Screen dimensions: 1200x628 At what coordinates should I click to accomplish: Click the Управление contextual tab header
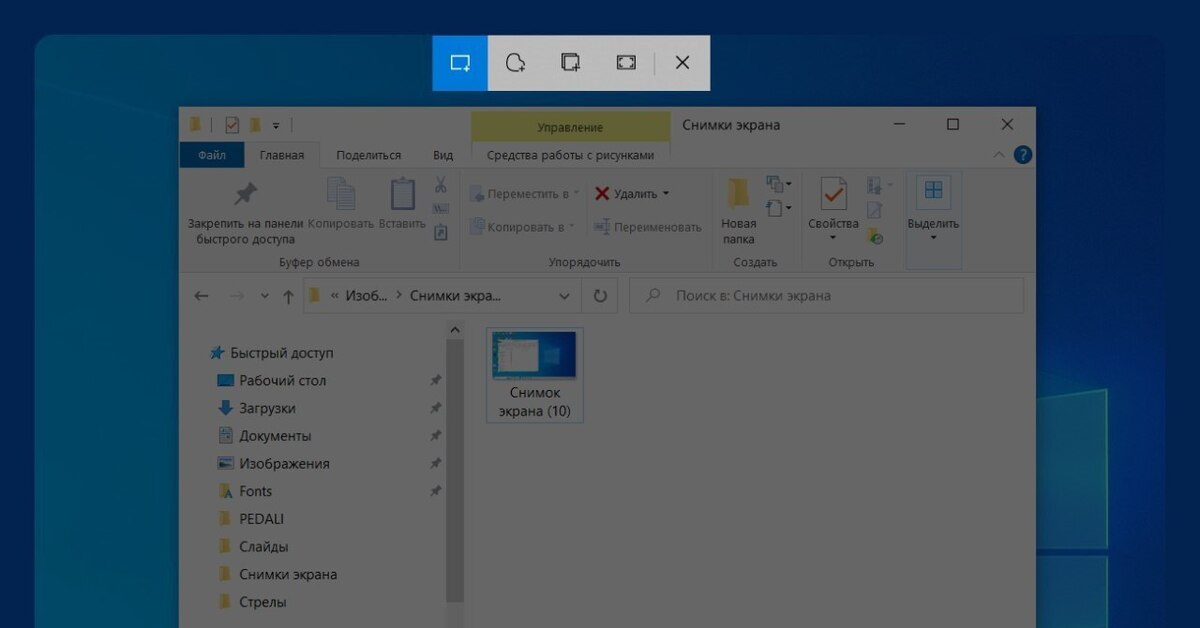click(x=570, y=127)
